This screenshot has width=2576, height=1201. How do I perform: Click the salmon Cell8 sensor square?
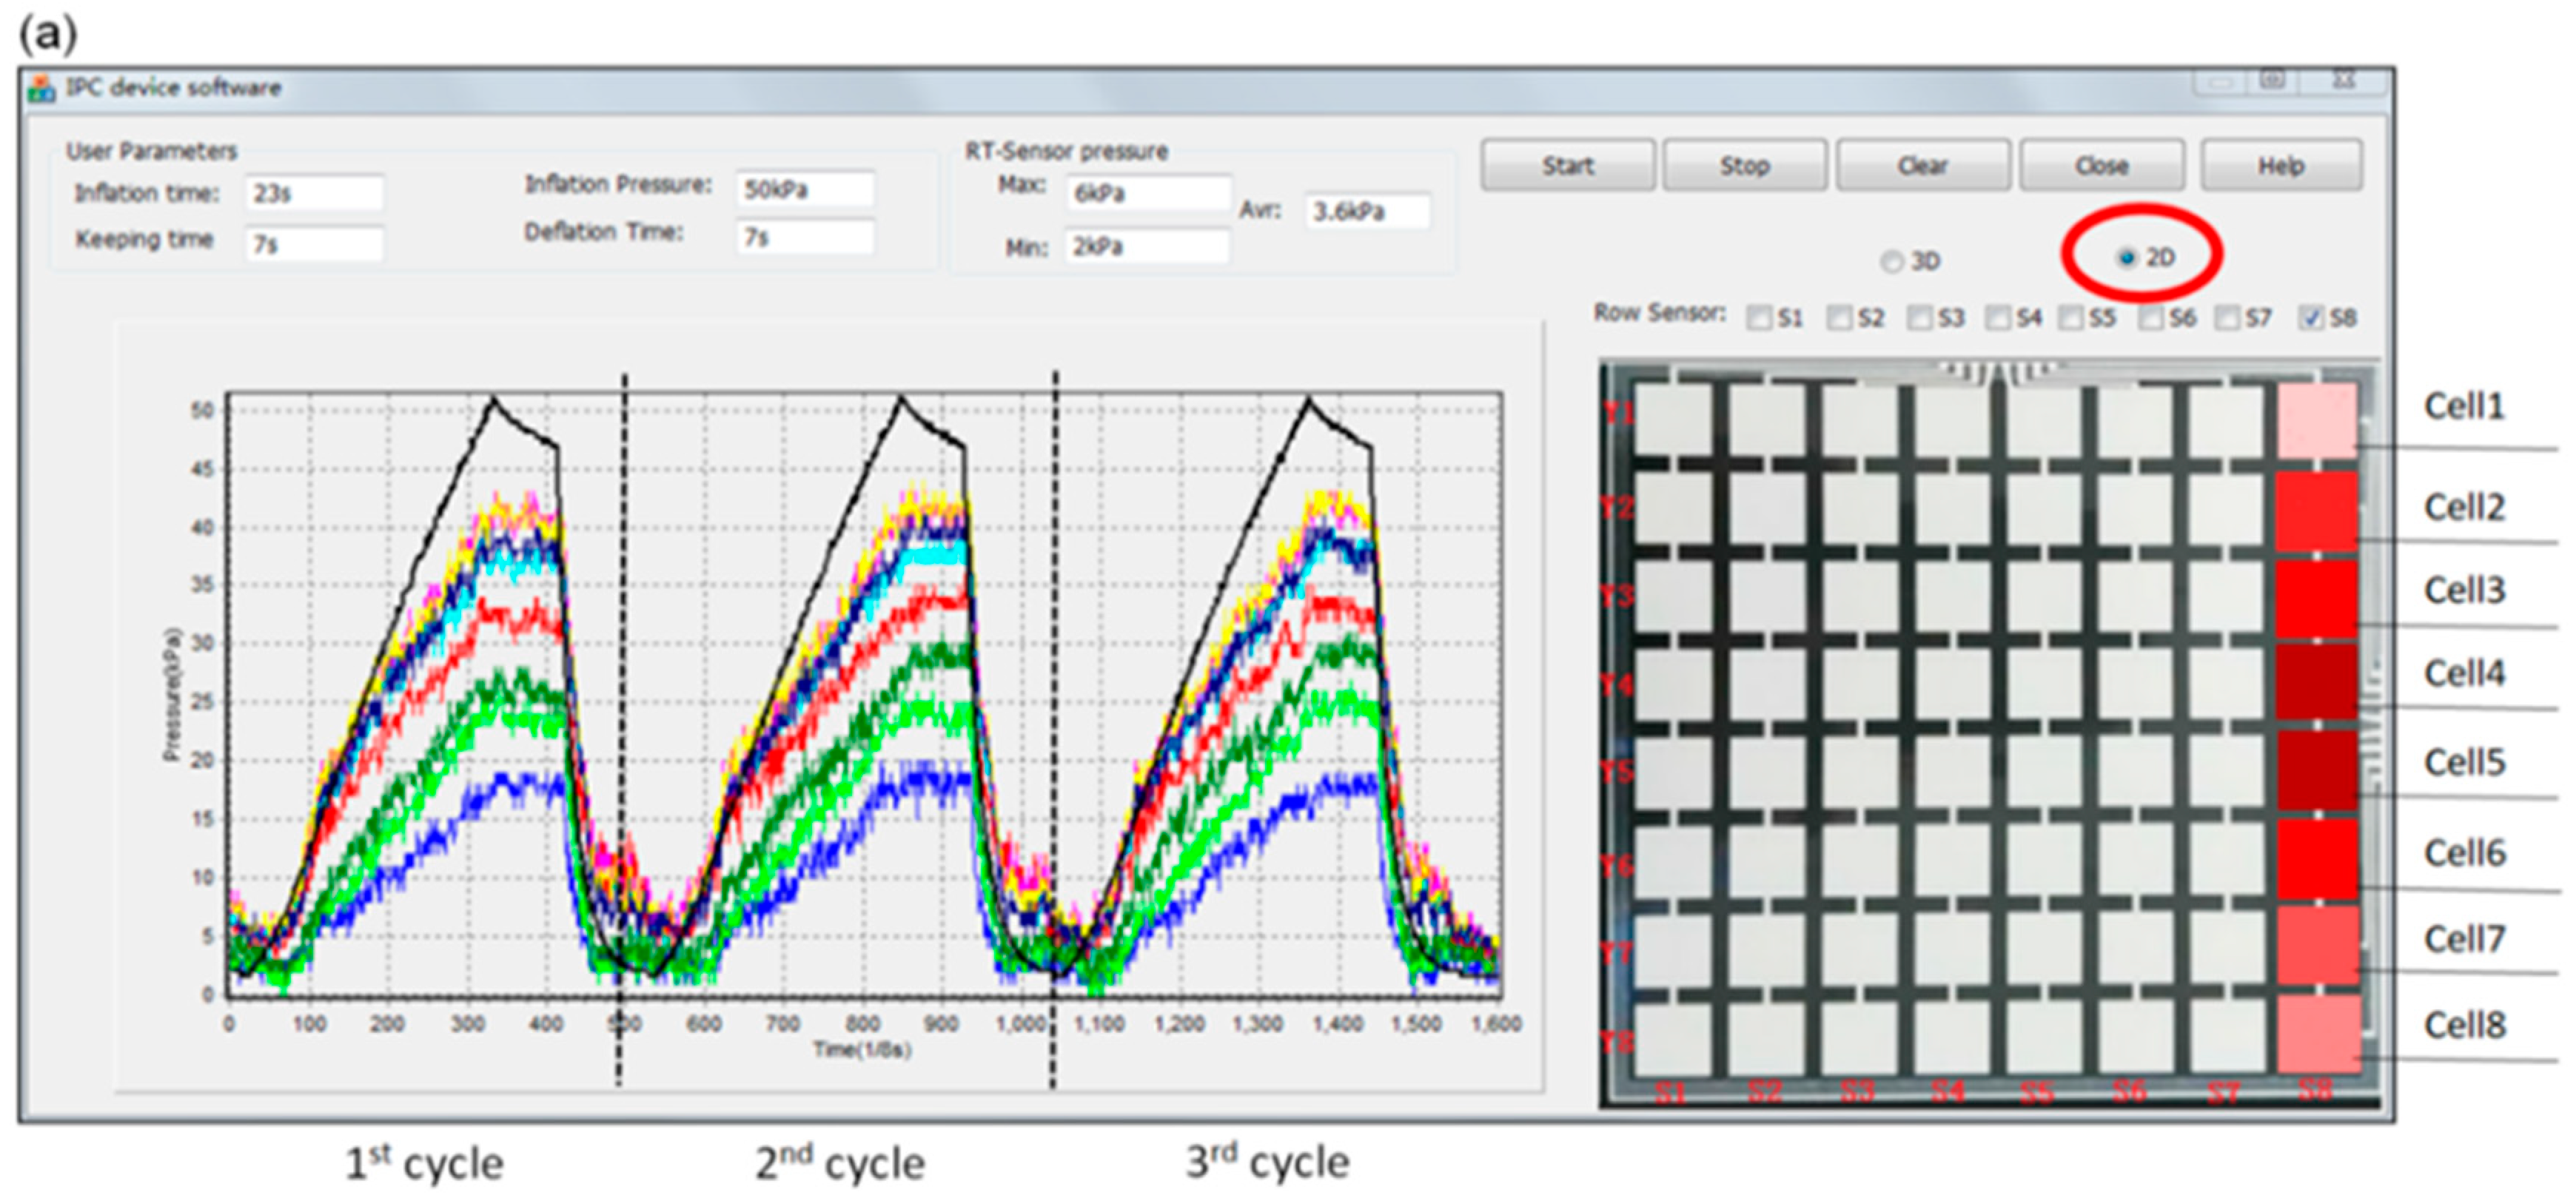pos(2318,1034)
